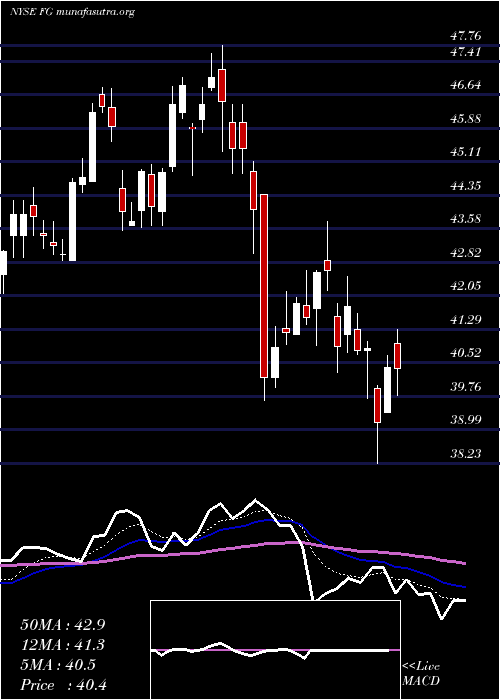
Task: Click inside the MACD inset chart
Action: [275, 650]
